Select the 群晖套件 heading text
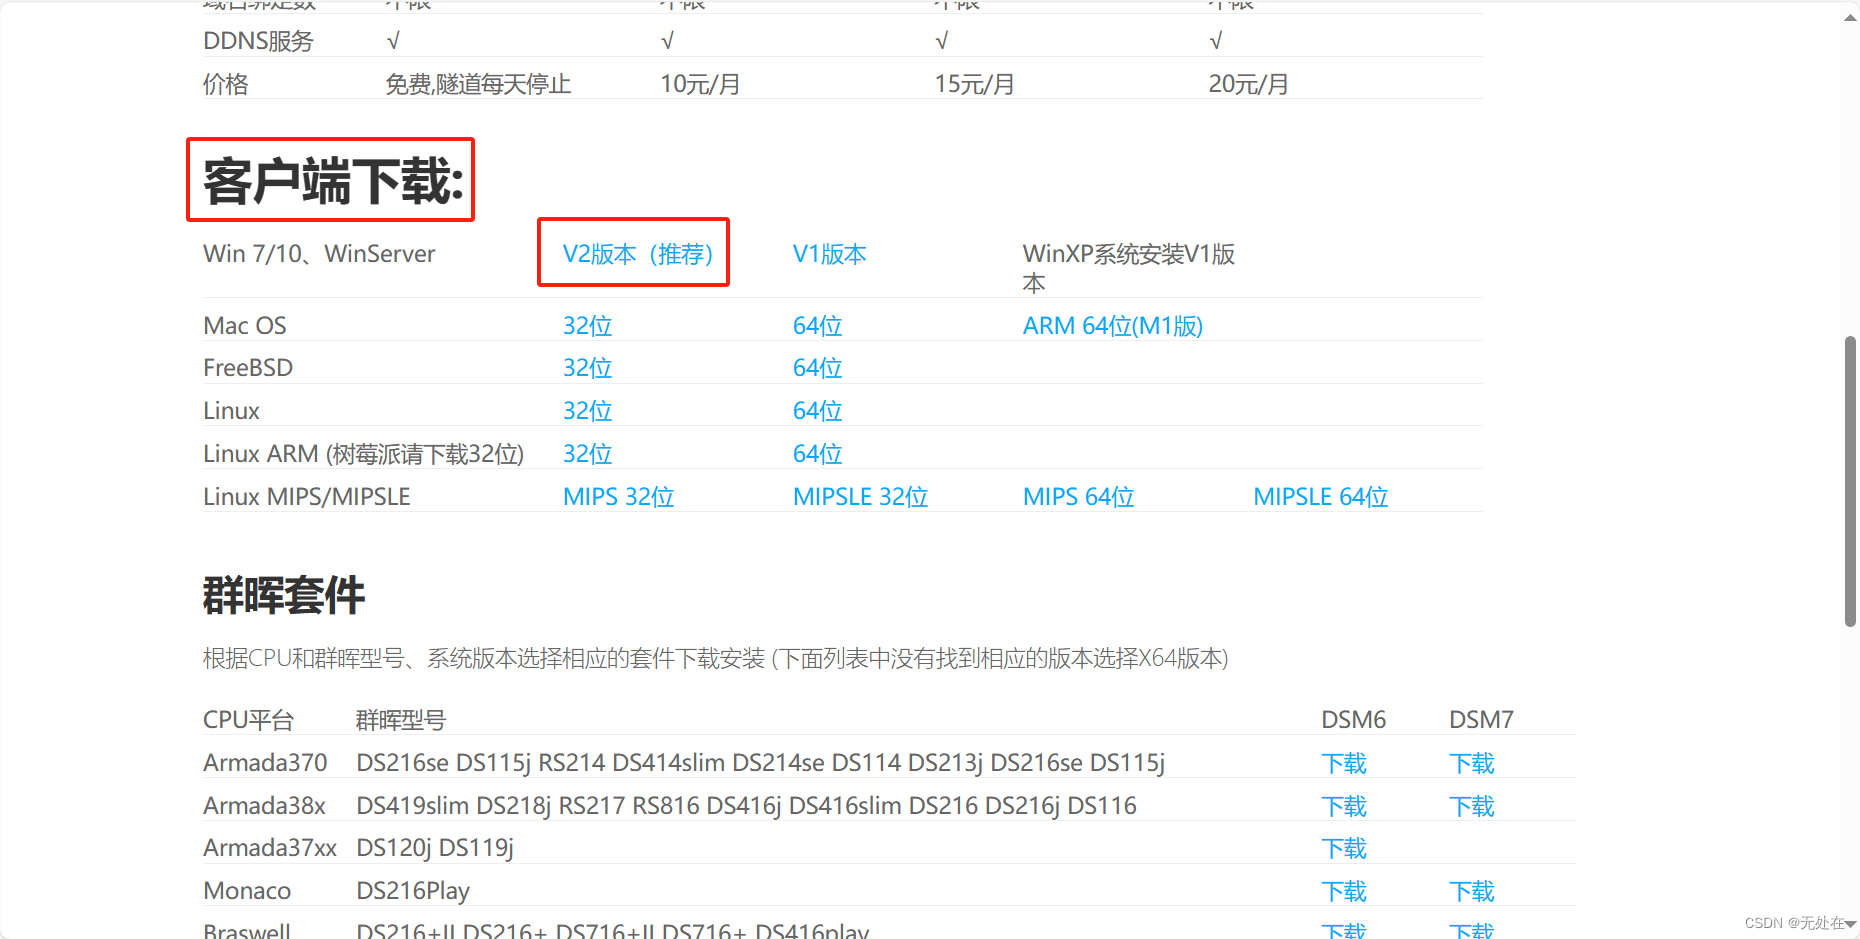1860x939 pixels. pos(284,595)
